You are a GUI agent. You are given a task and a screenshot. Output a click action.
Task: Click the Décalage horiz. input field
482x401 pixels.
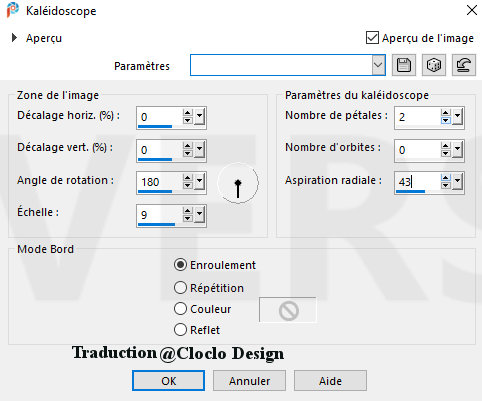[160, 117]
